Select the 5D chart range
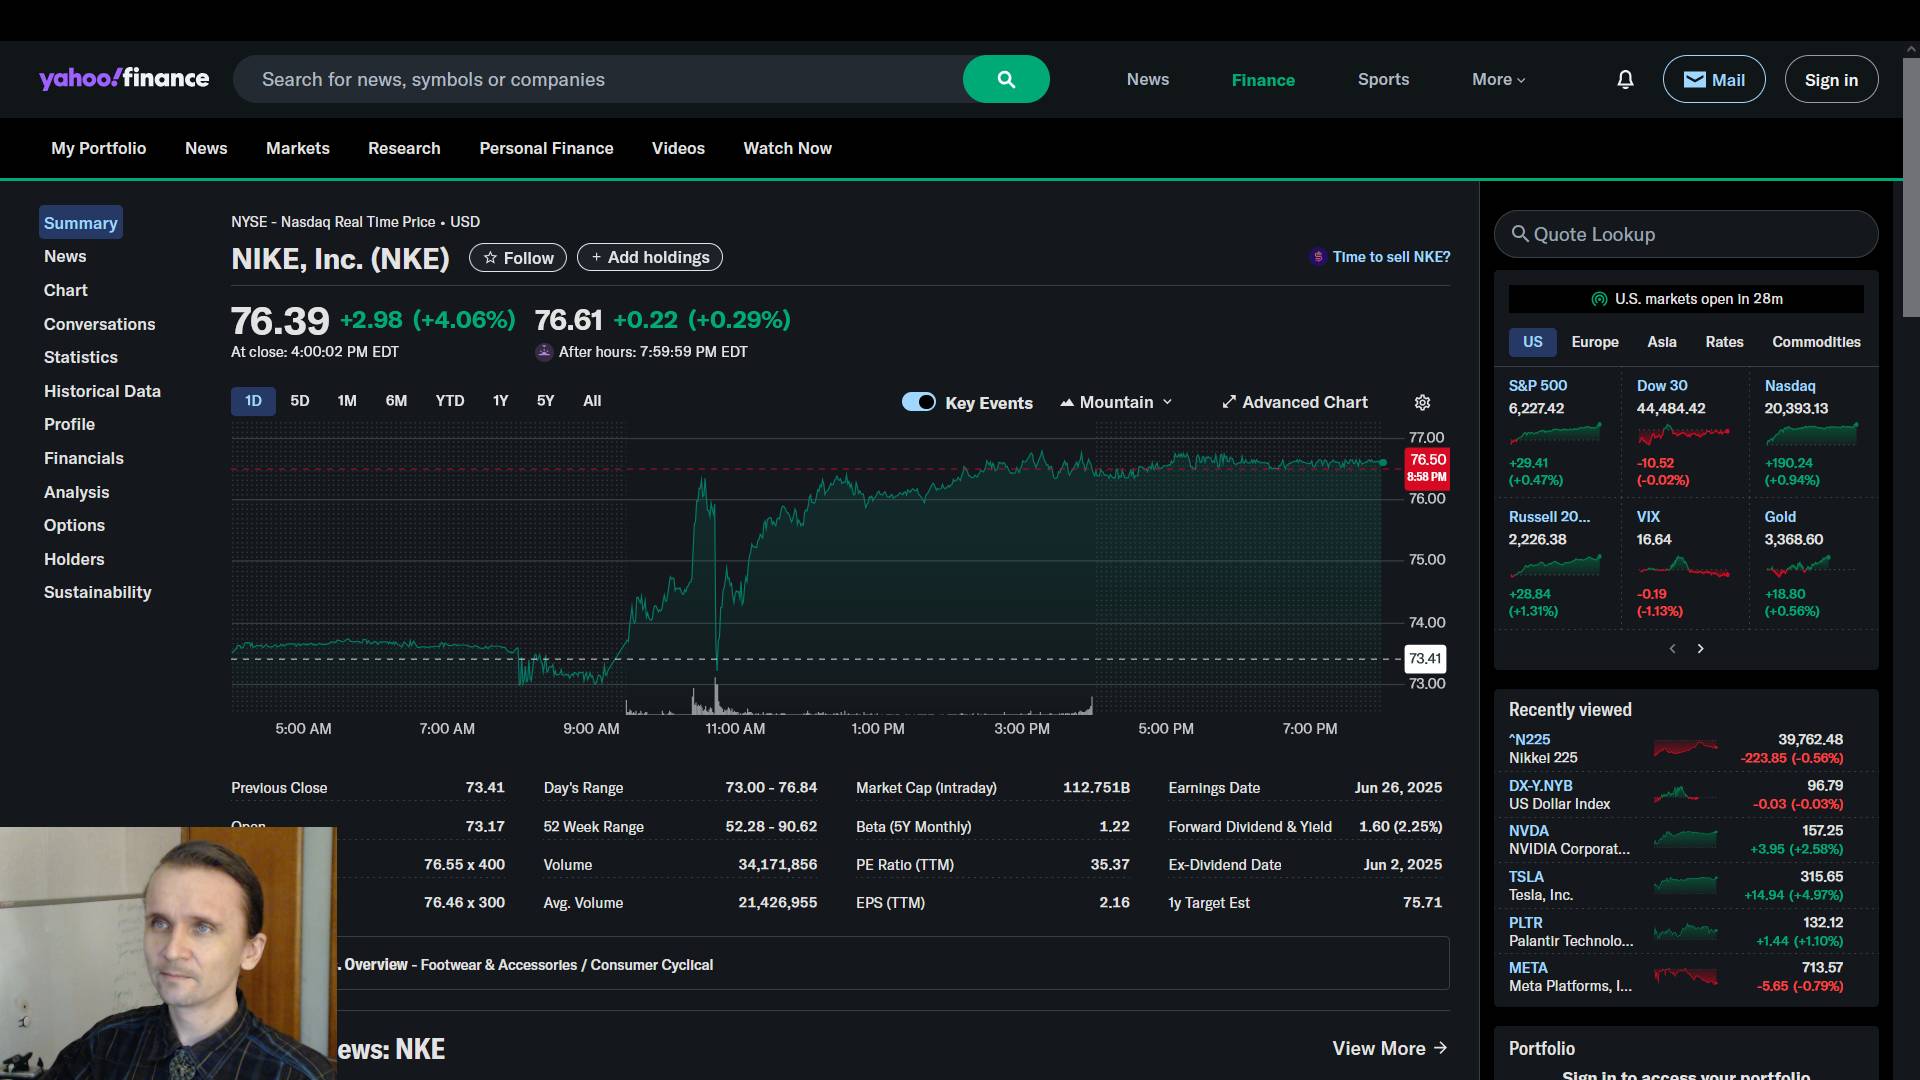This screenshot has width=1920, height=1080. click(x=300, y=401)
